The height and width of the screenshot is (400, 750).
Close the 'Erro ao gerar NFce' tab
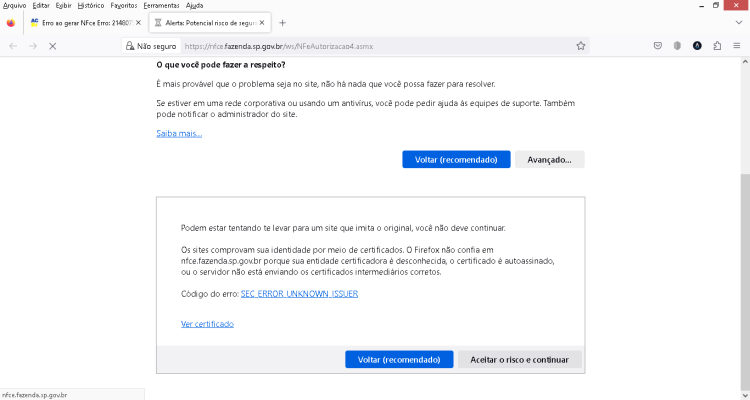click(x=138, y=22)
